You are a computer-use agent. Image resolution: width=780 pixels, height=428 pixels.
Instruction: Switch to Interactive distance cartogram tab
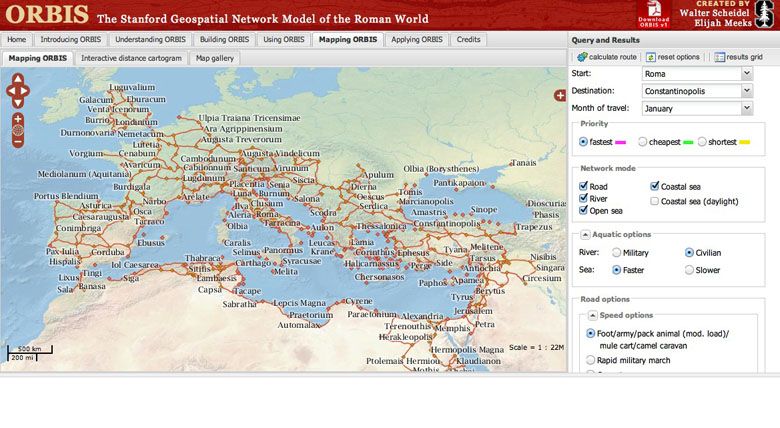pos(131,58)
